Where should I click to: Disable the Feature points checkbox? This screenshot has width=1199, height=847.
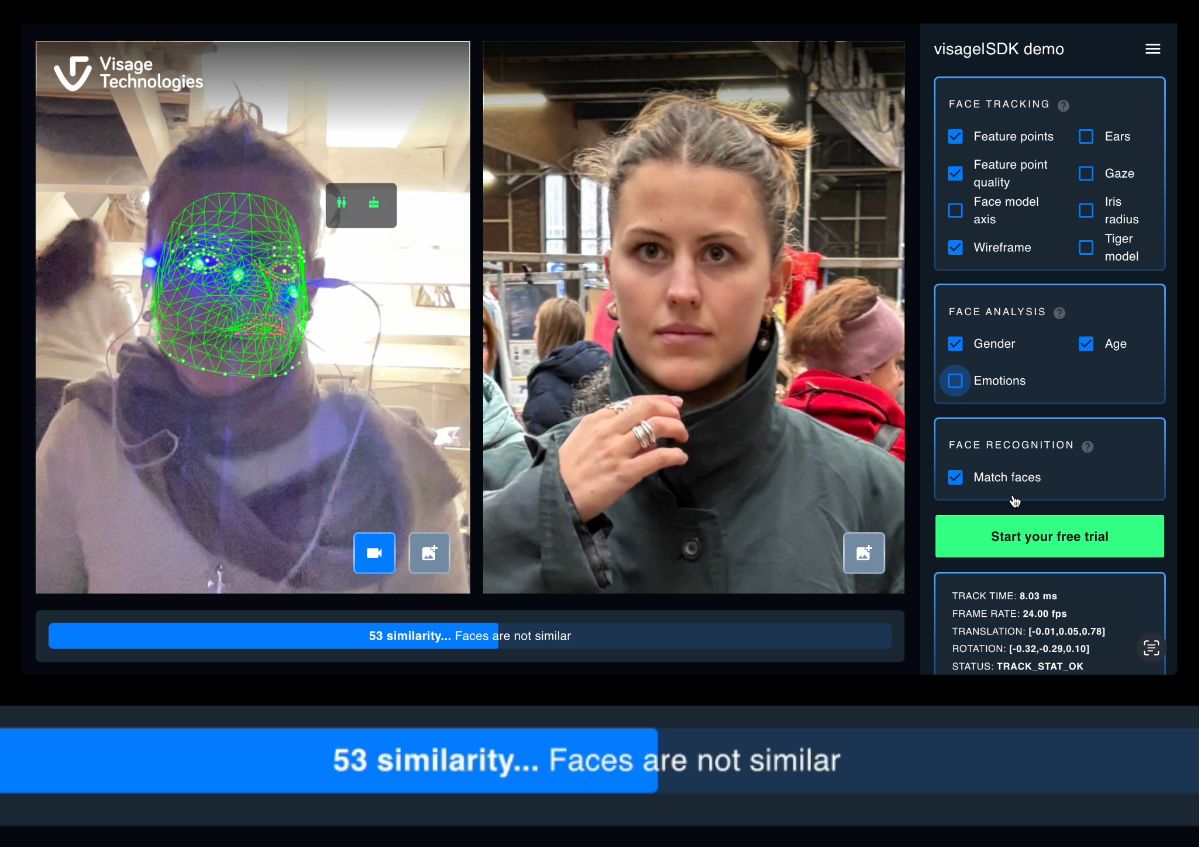(955, 136)
